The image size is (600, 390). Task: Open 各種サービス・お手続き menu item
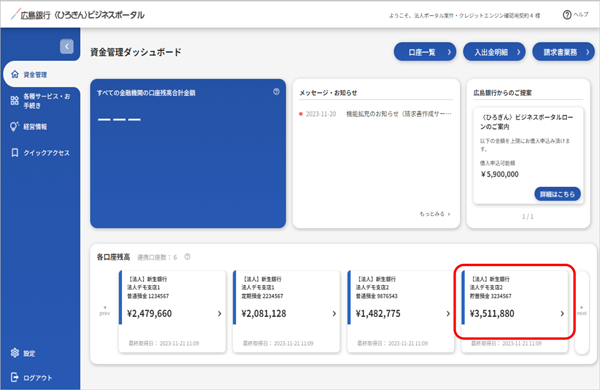pyautogui.click(x=40, y=101)
